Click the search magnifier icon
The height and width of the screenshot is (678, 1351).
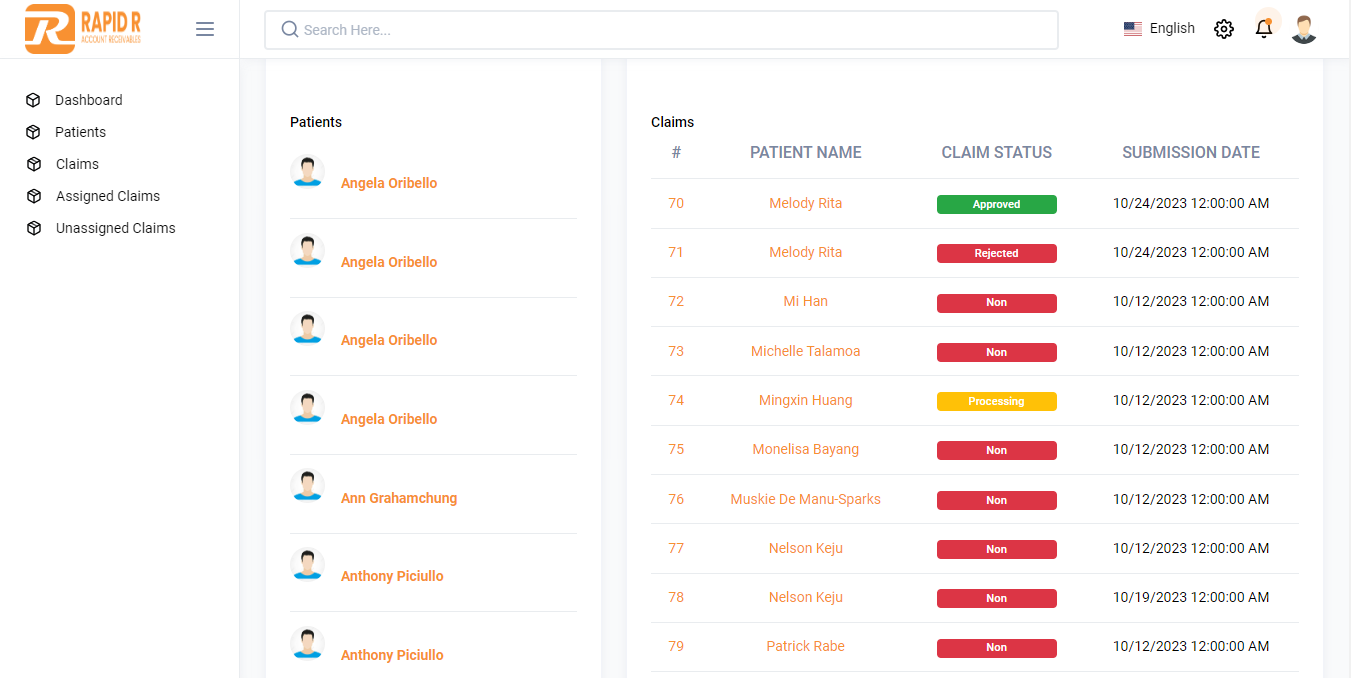290,30
